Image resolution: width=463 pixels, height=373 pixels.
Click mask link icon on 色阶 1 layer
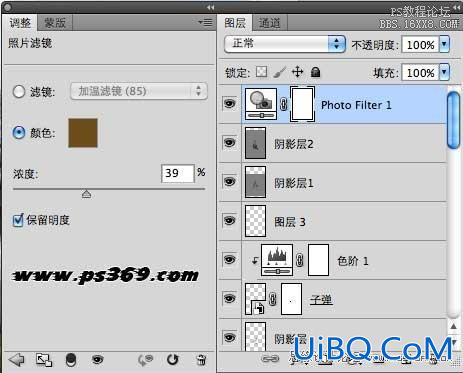point(300,260)
